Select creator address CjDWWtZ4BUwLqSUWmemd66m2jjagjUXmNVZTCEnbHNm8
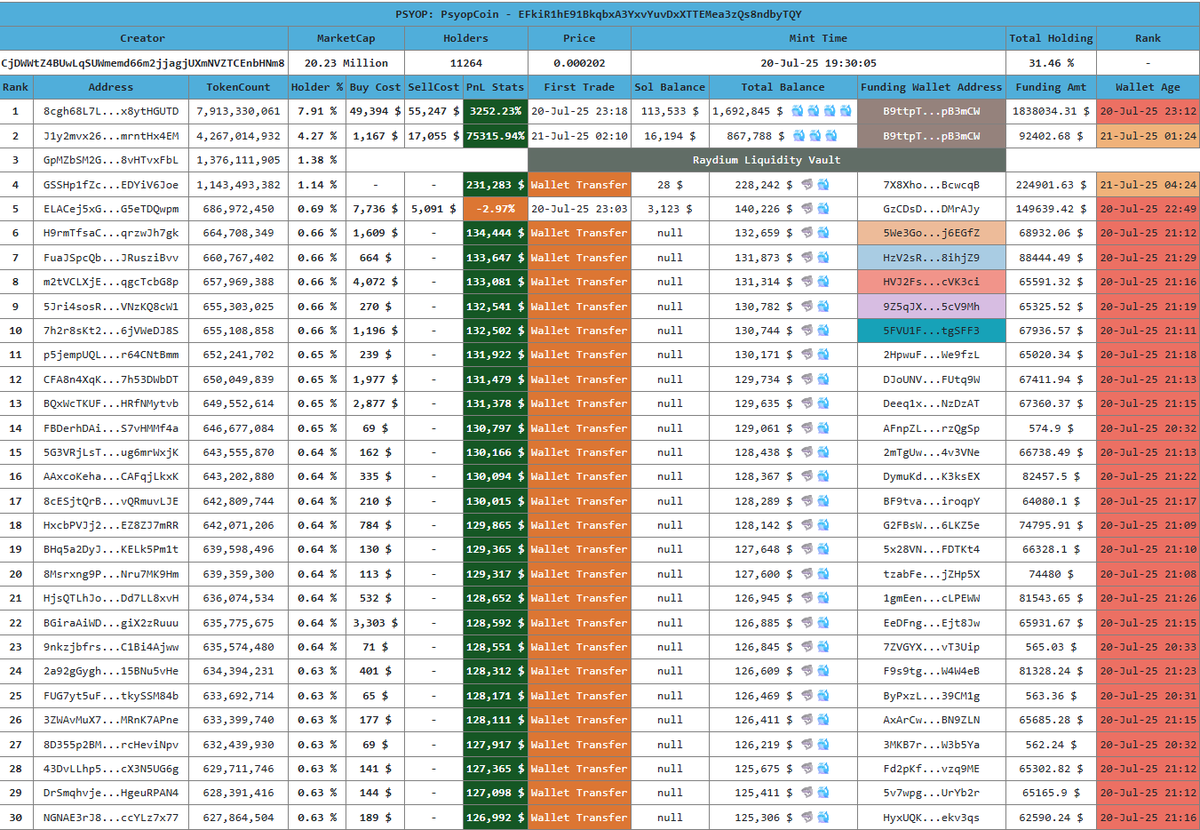Screen dimensions: 1200x830 point(144,62)
